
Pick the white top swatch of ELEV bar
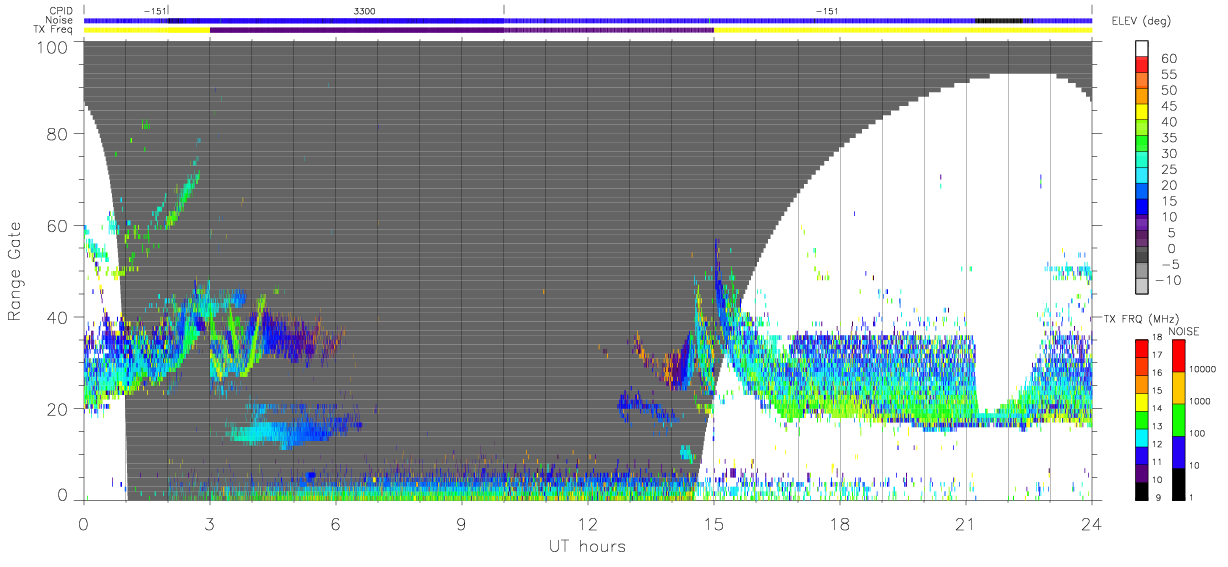click(x=1142, y=49)
